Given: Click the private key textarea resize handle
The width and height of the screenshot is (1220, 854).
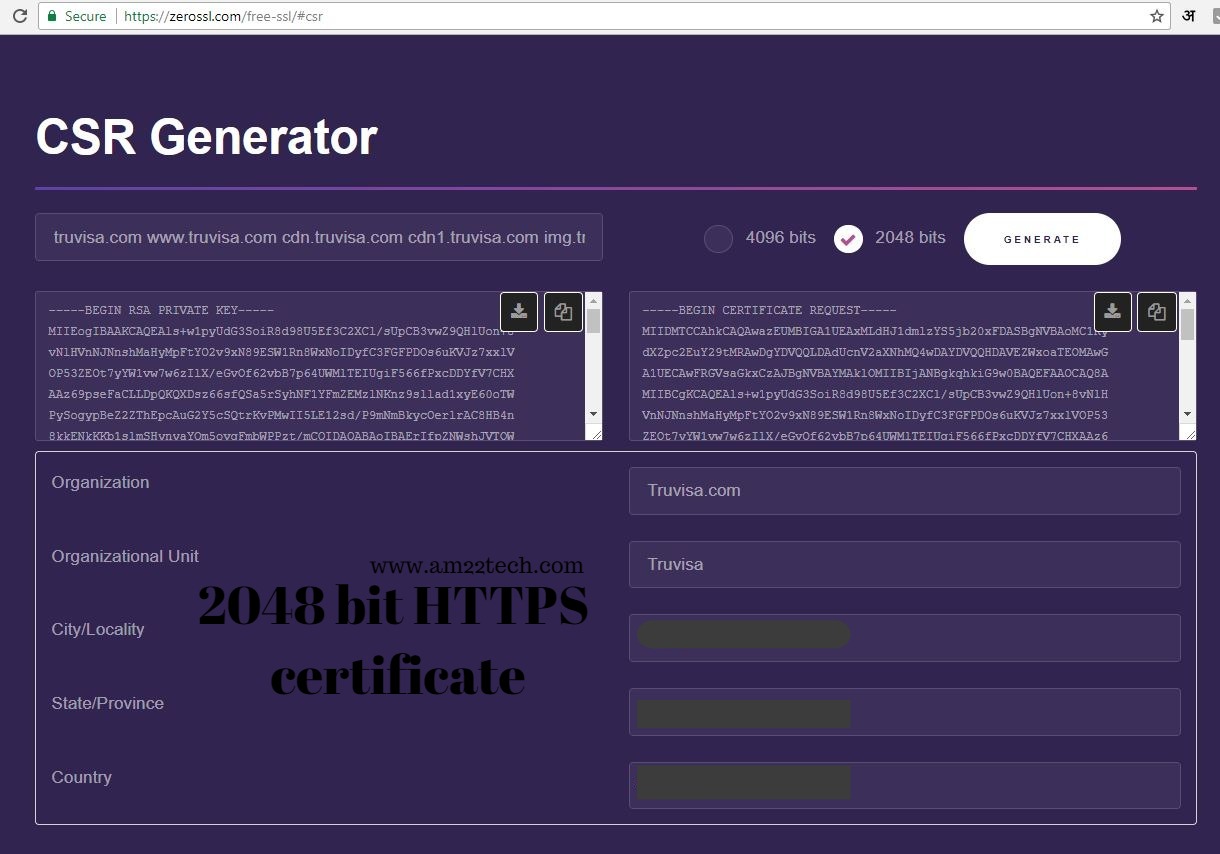Looking at the screenshot, I should (595, 432).
